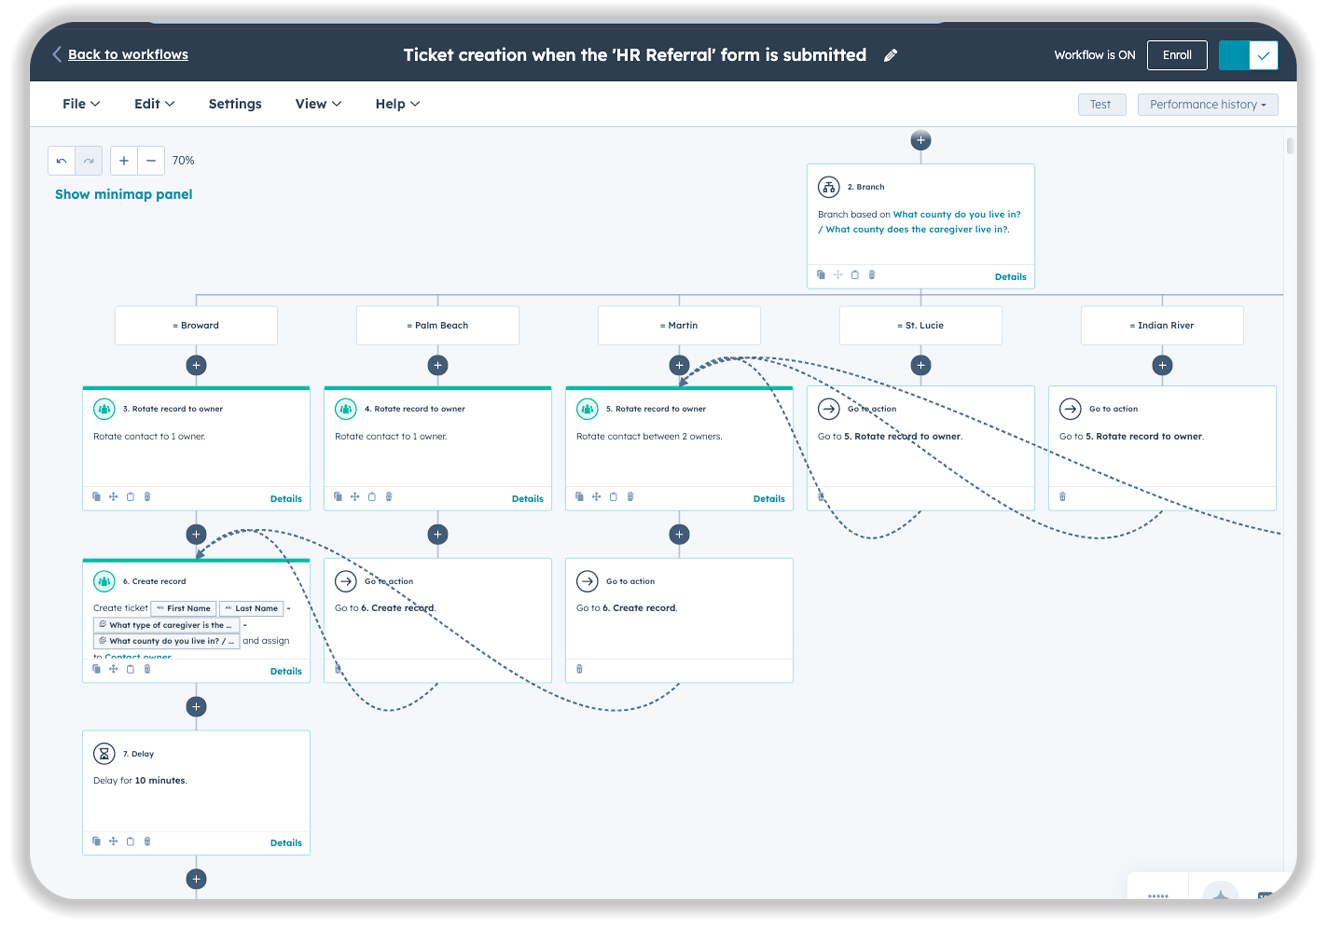
Task: Open Details of 5. Rotate record to owner
Action: [769, 498]
